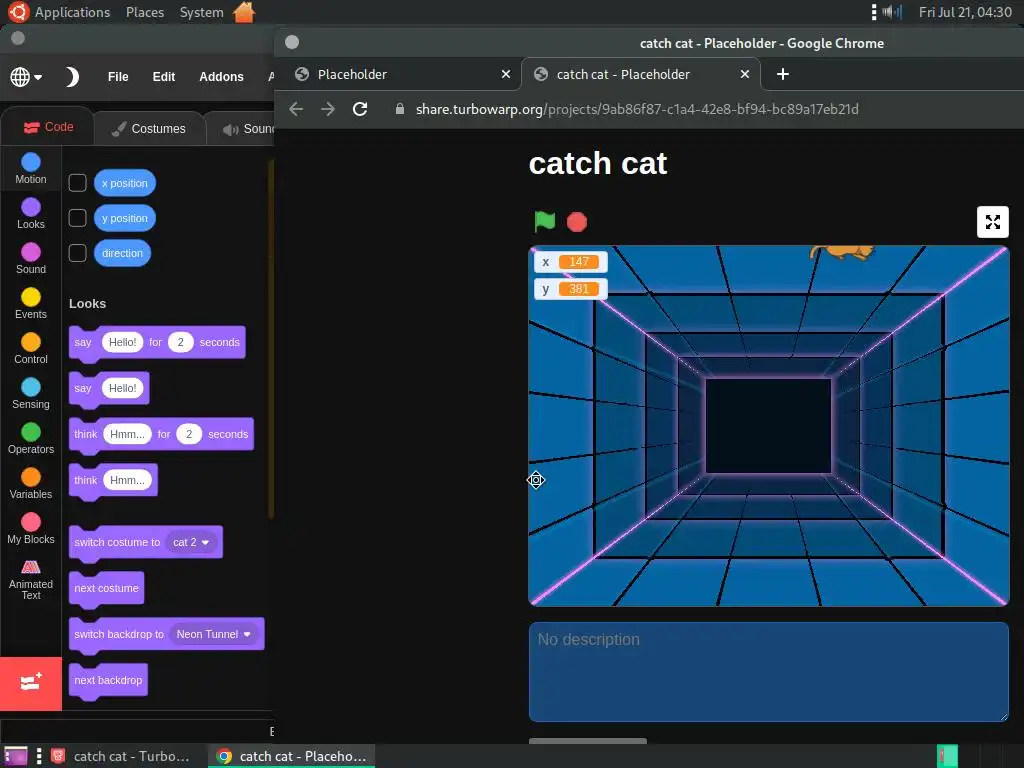
Task: Open the costume dropdown showing cat 2
Action: click(x=191, y=542)
